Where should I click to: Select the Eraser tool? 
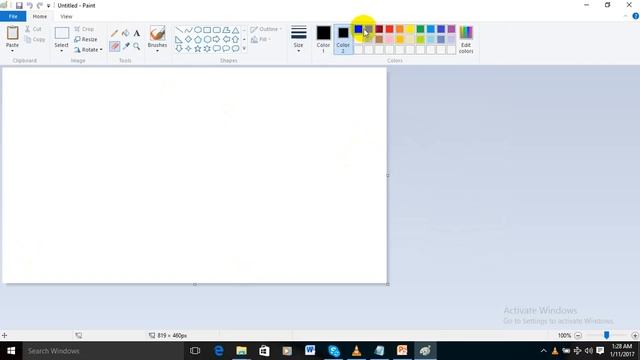coord(115,46)
